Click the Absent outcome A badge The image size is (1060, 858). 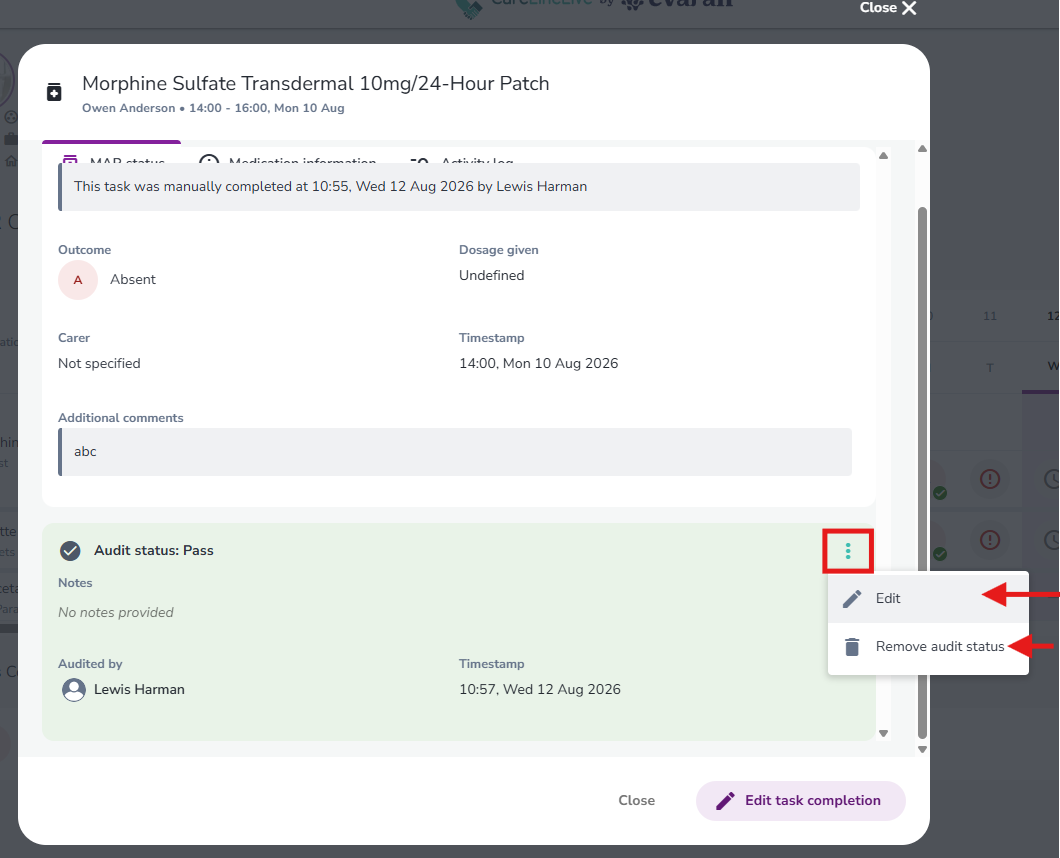pos(78,280)
